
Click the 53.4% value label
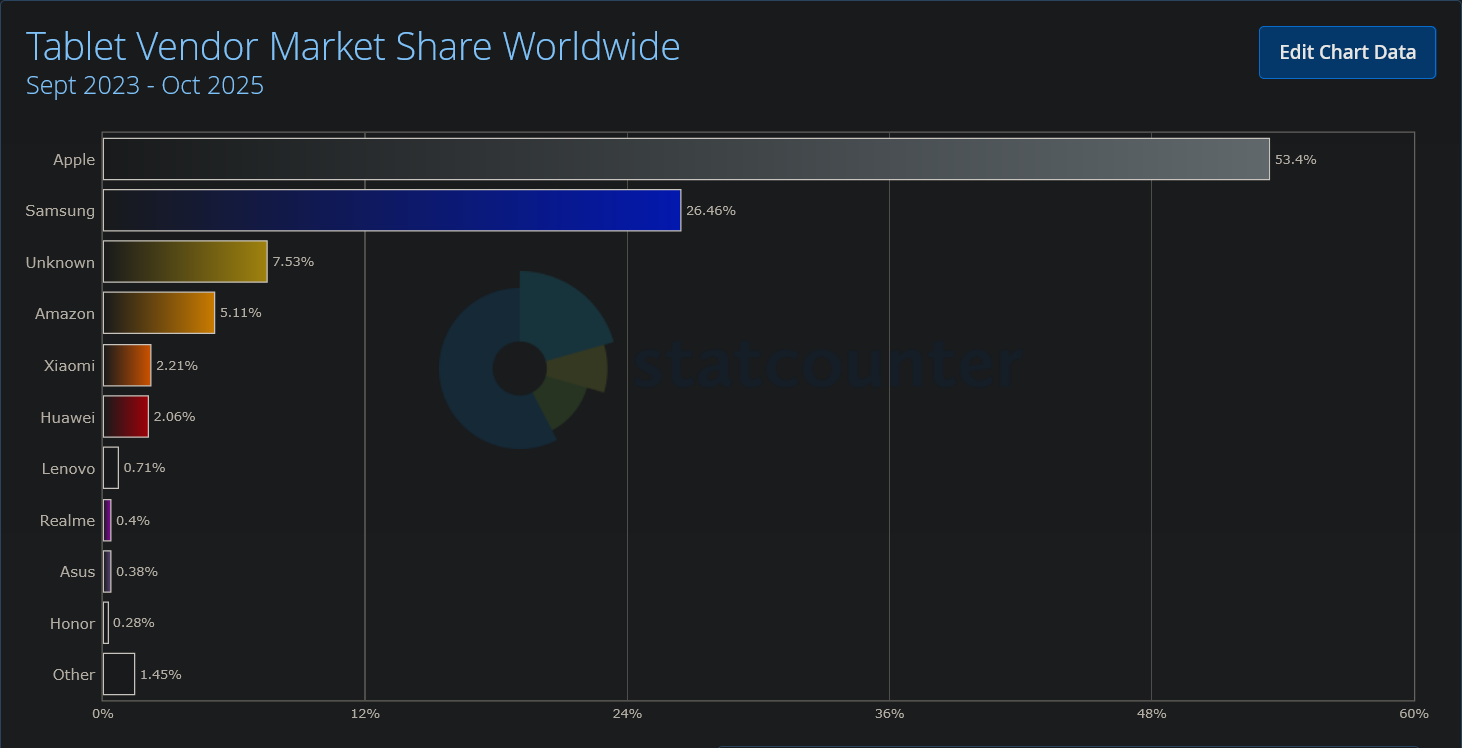point(1296,160)
